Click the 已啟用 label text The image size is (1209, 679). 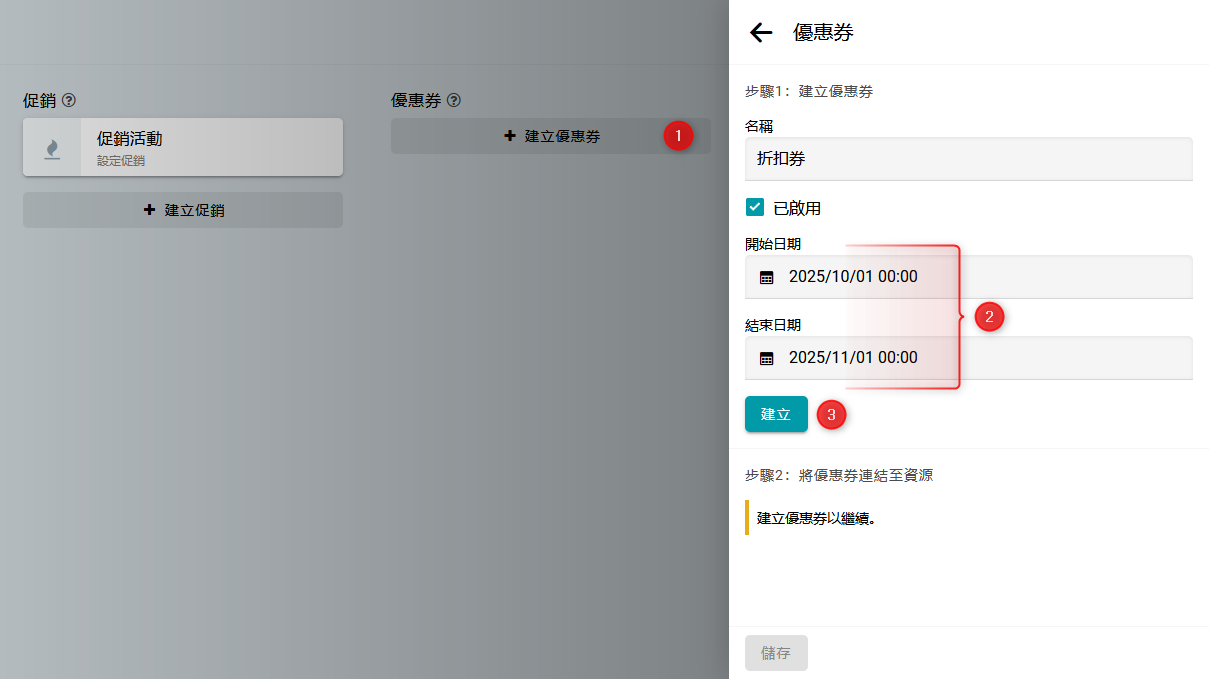tap(797, 208)
